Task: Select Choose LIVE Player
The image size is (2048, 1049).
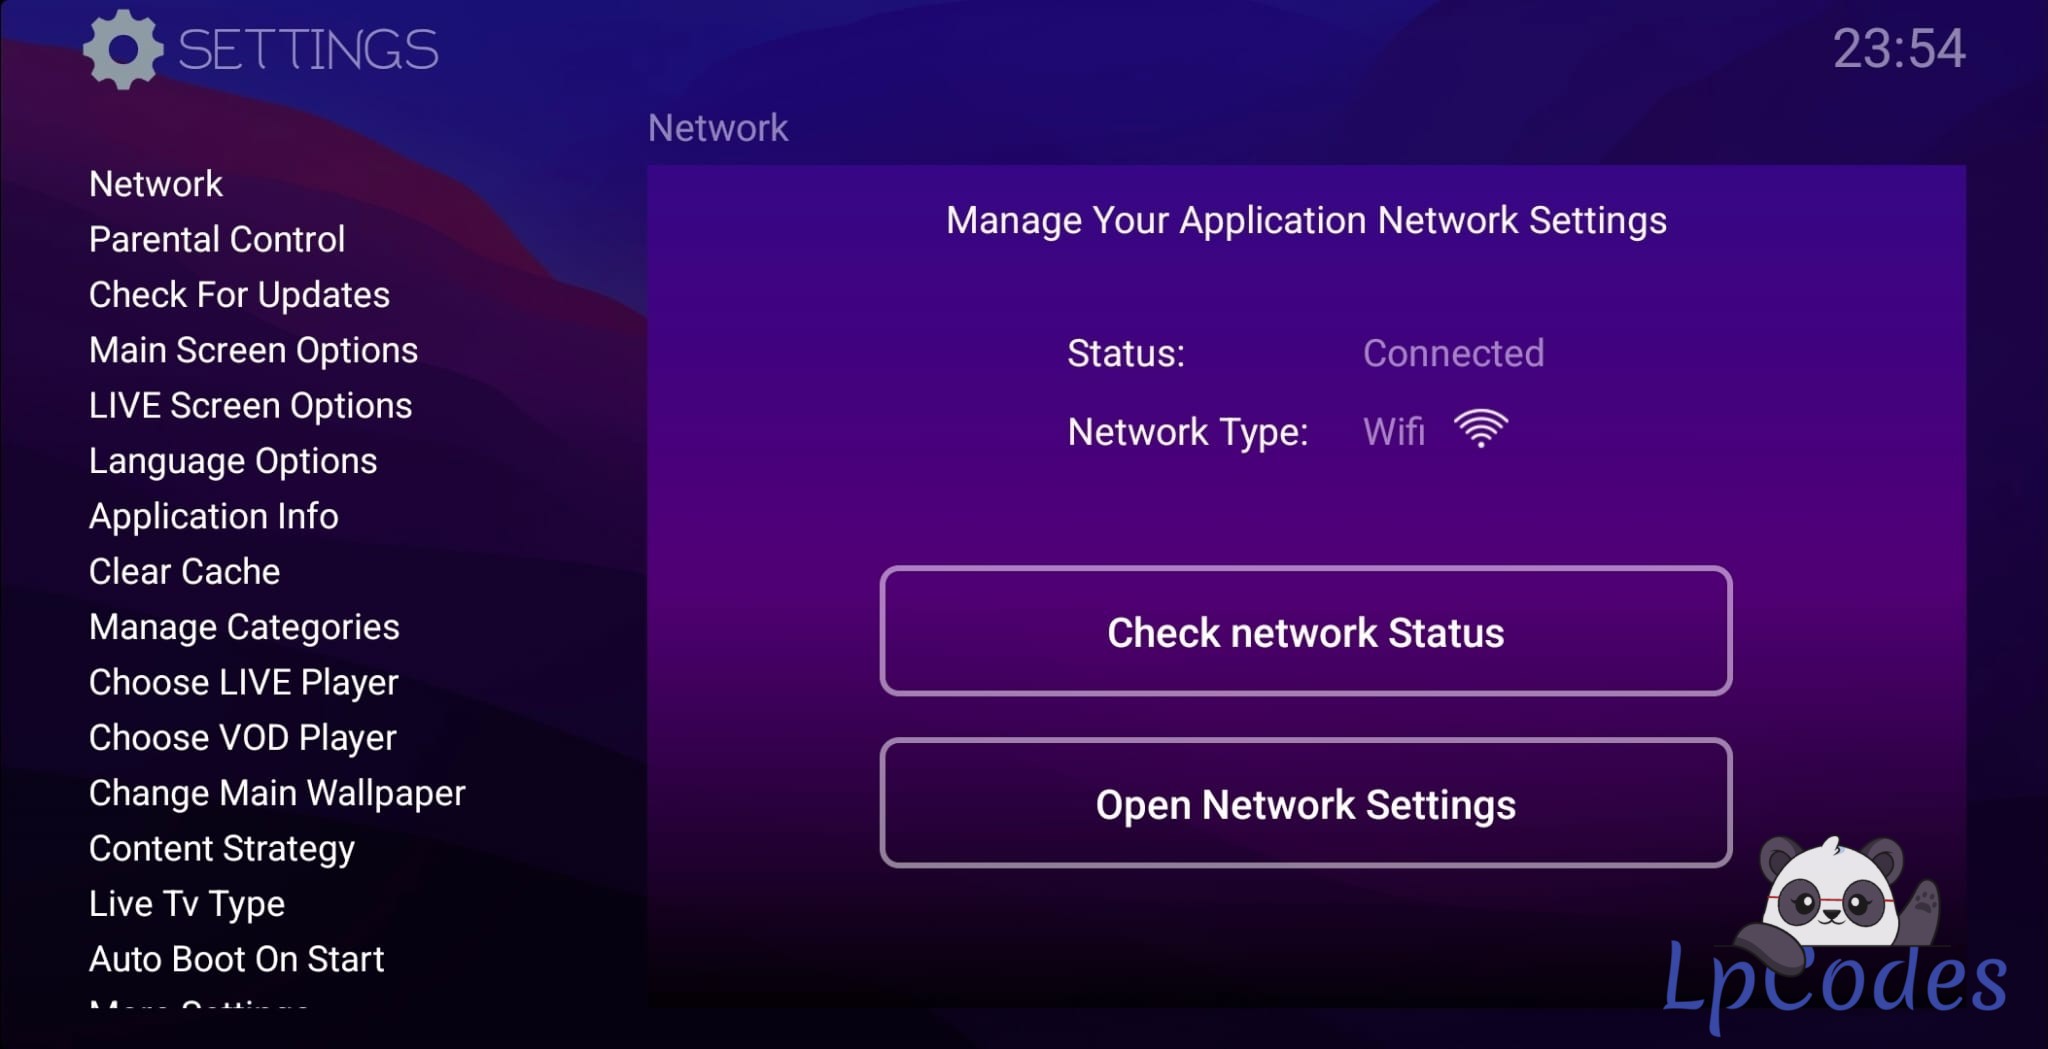Action: (x=244, y=682)
